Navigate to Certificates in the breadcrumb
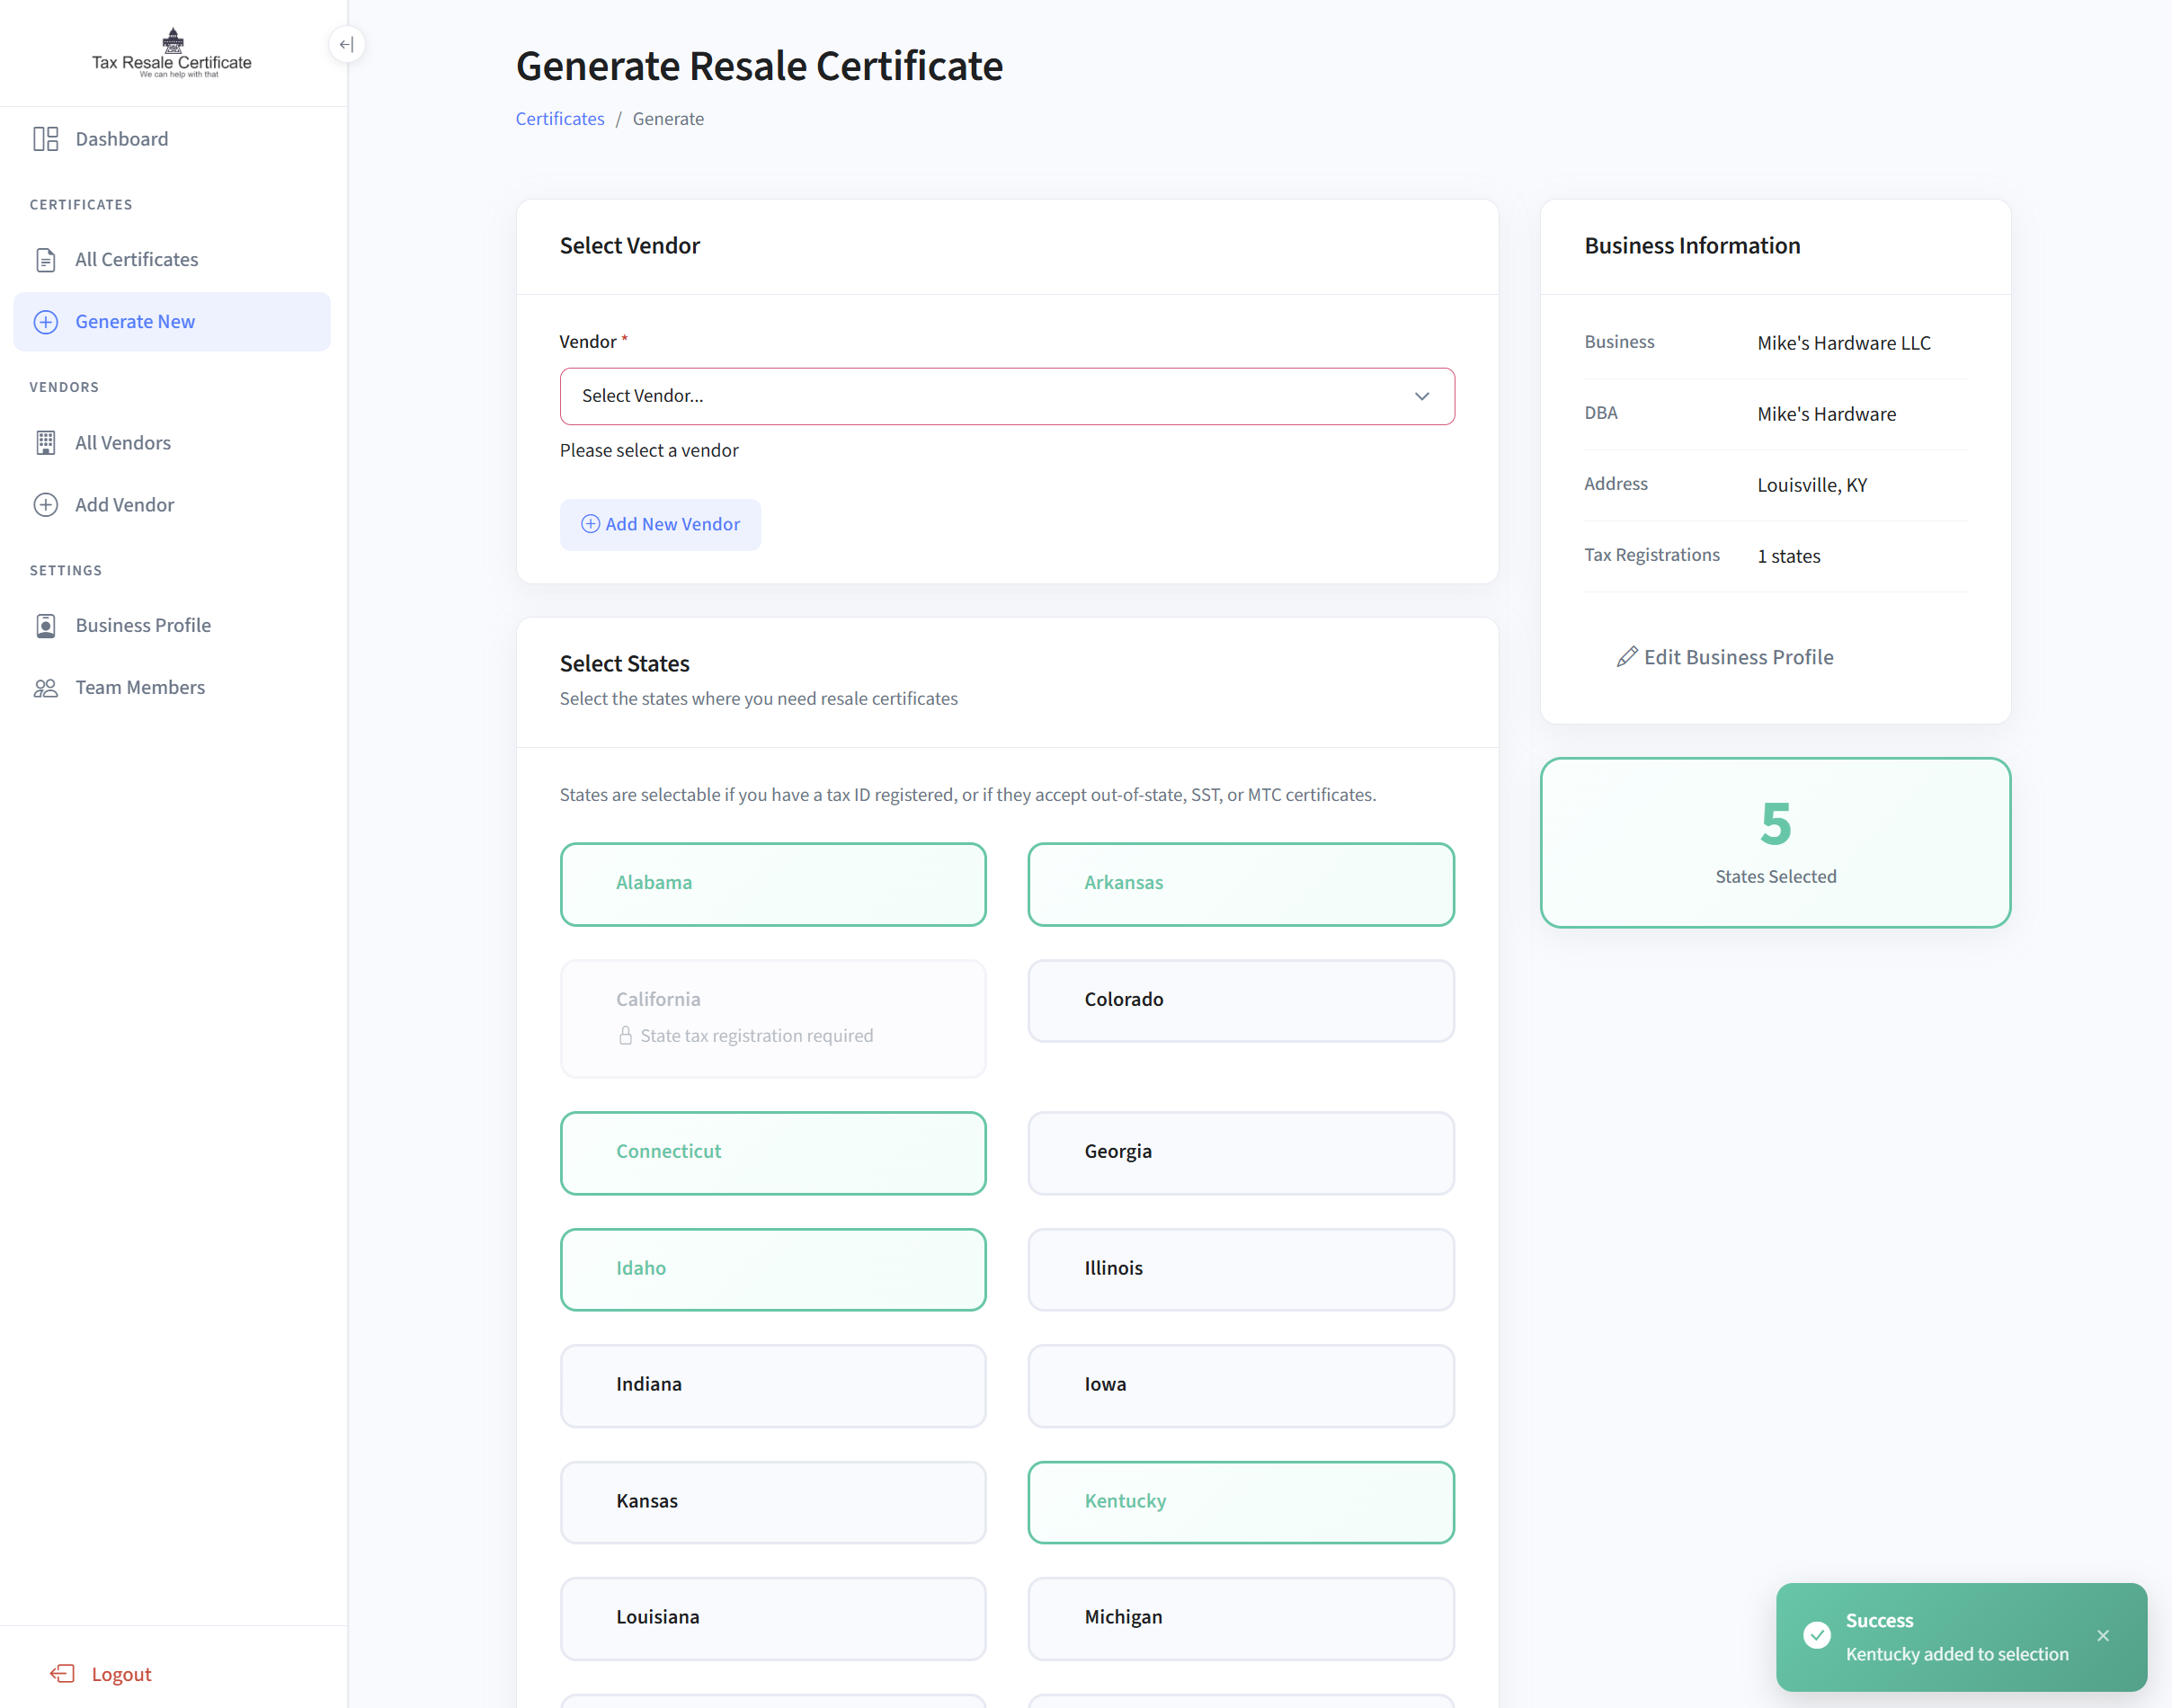This screenshot has width=2172, height=1708. (559, 118)
